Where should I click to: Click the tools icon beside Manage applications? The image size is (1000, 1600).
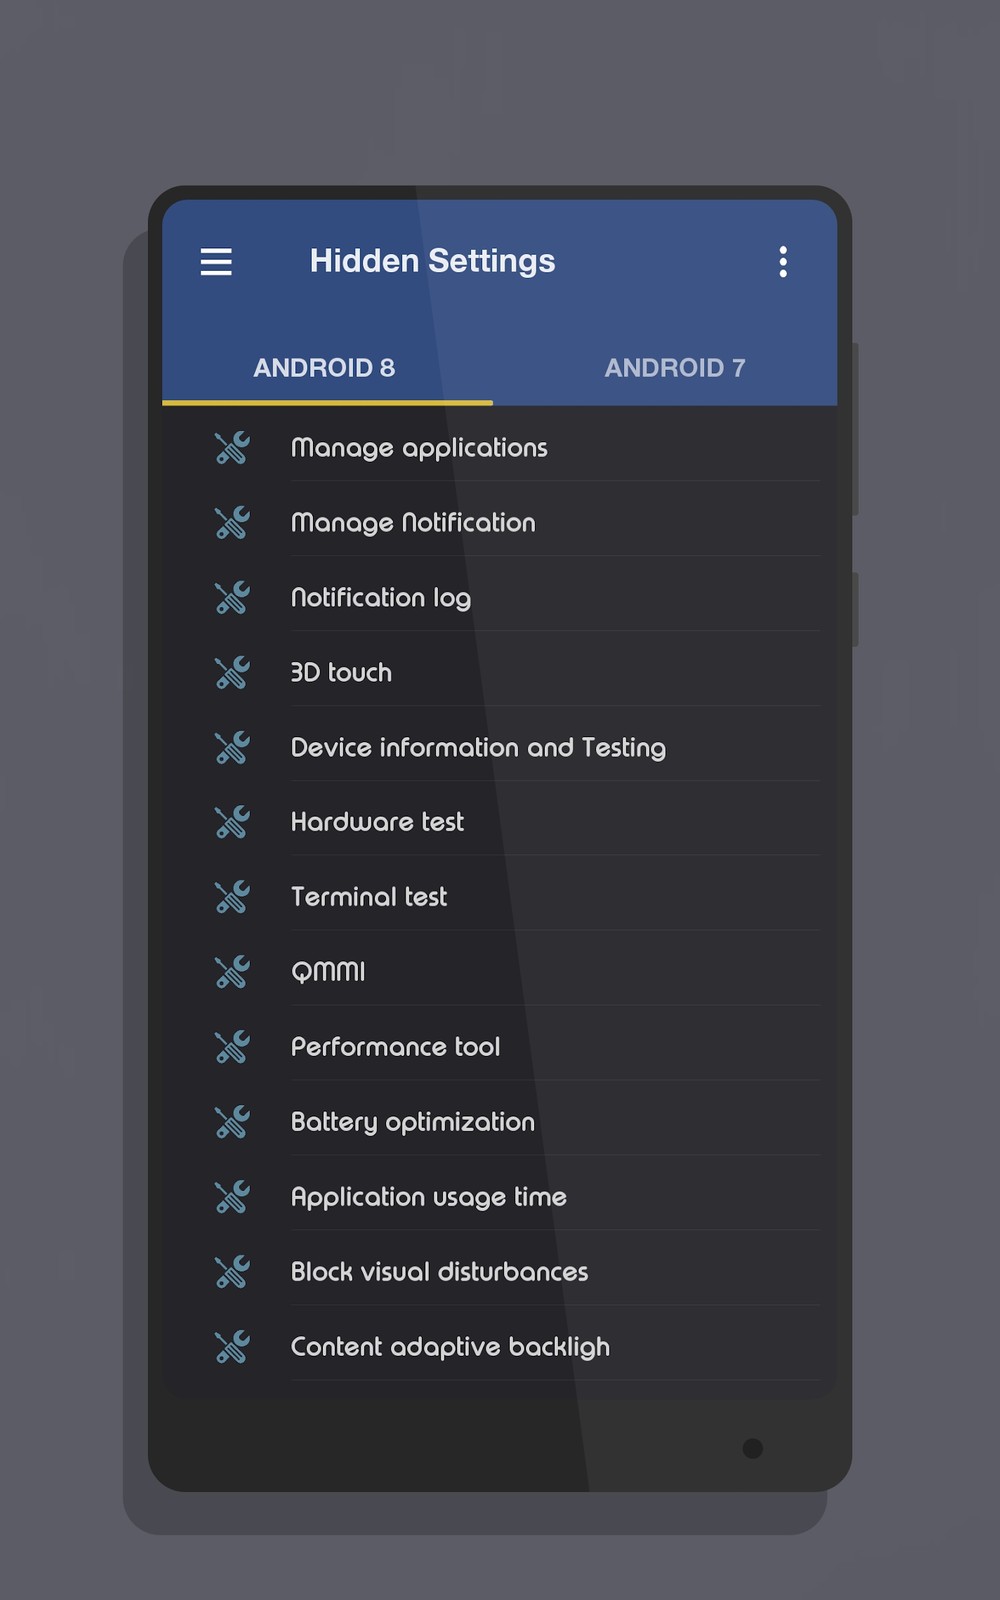[232, 448]
